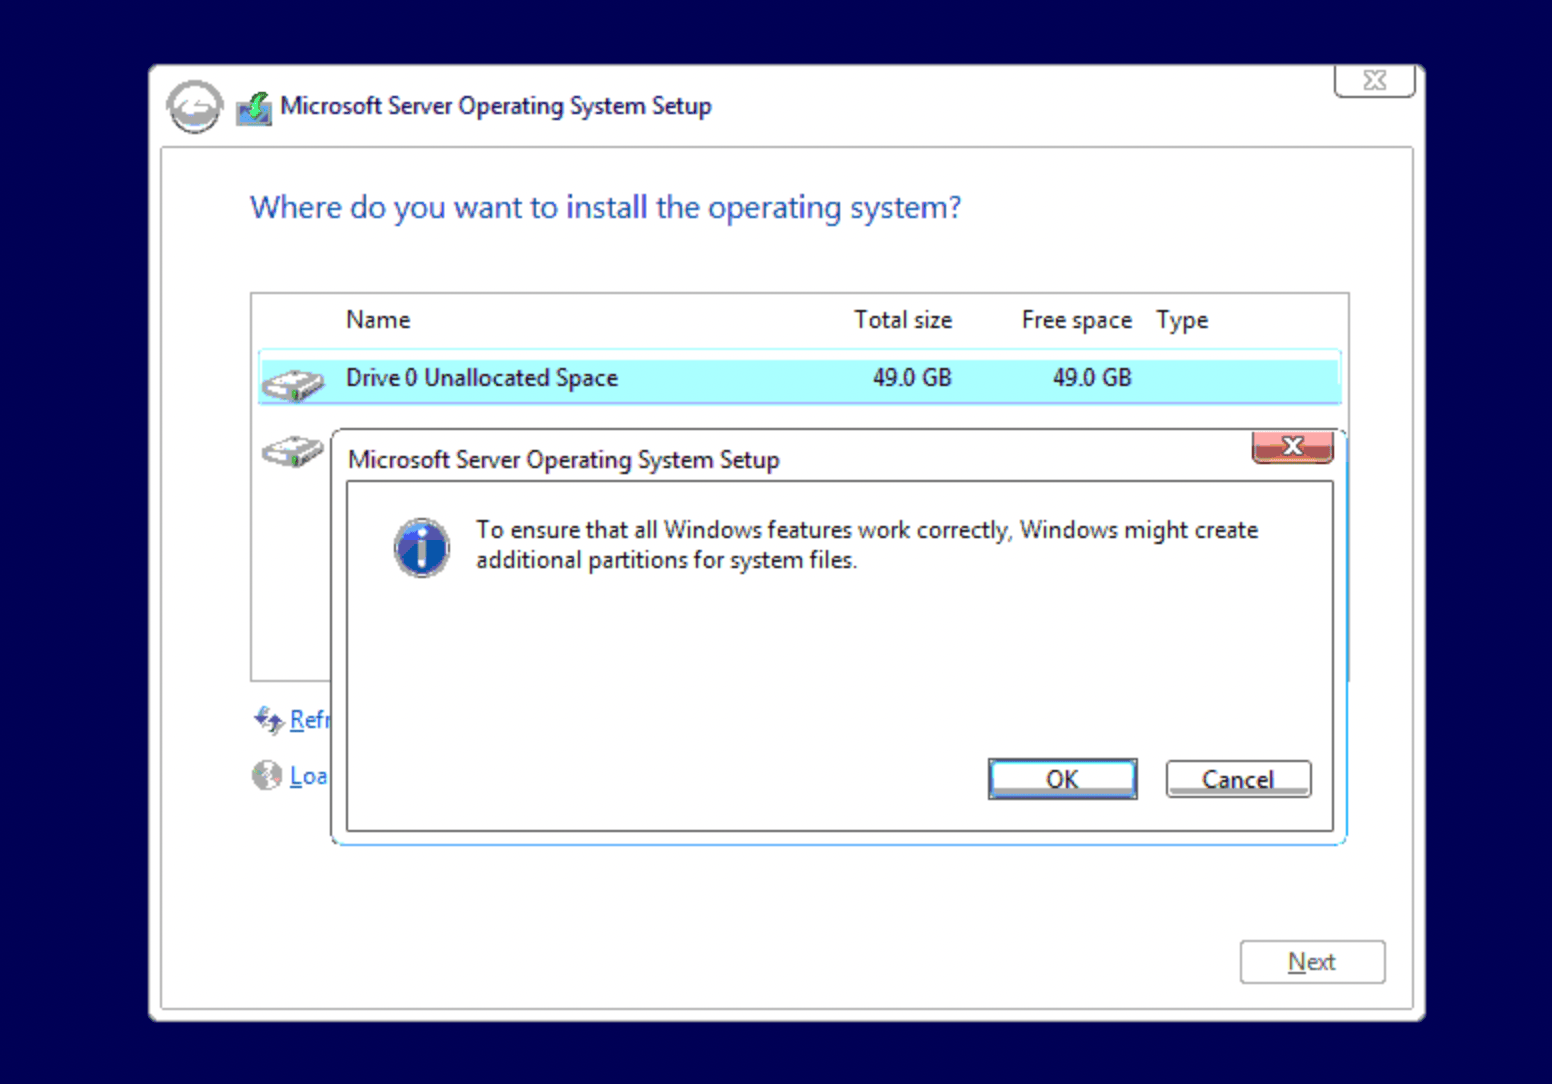
Task: Click the Setup window title icon
Action: point(254,108)
